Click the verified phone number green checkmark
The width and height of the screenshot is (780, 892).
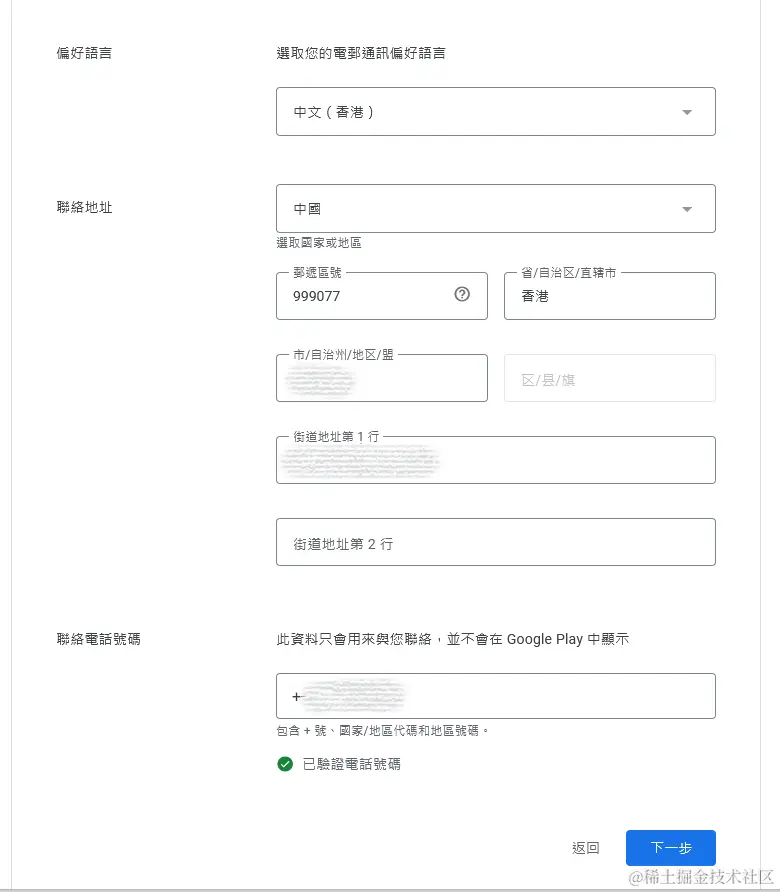285,763
